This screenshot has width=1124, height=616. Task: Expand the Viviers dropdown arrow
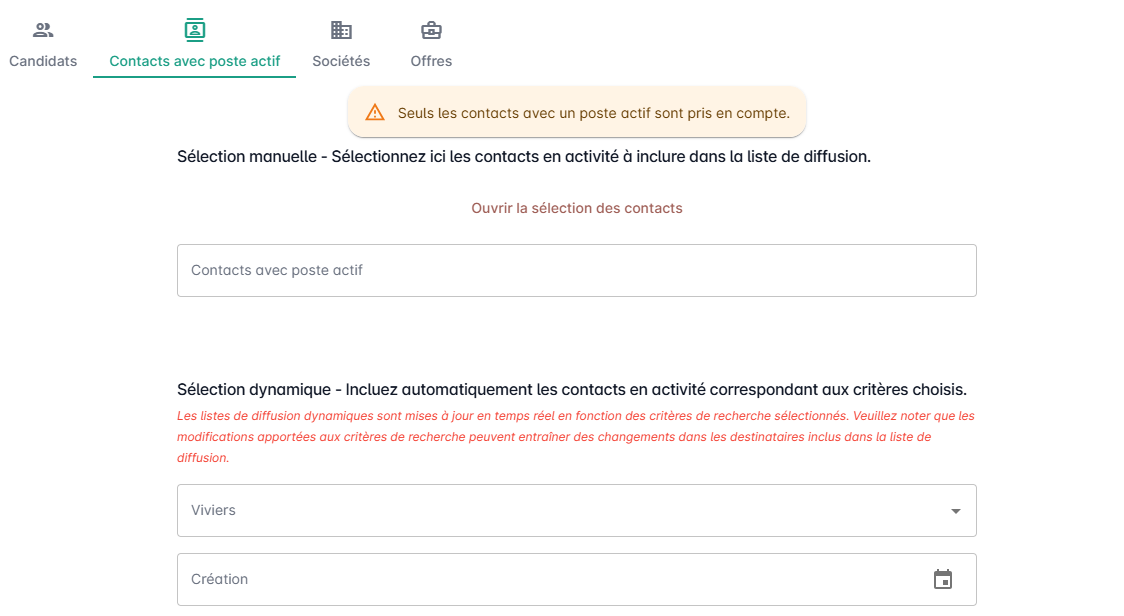pos(955,511)
